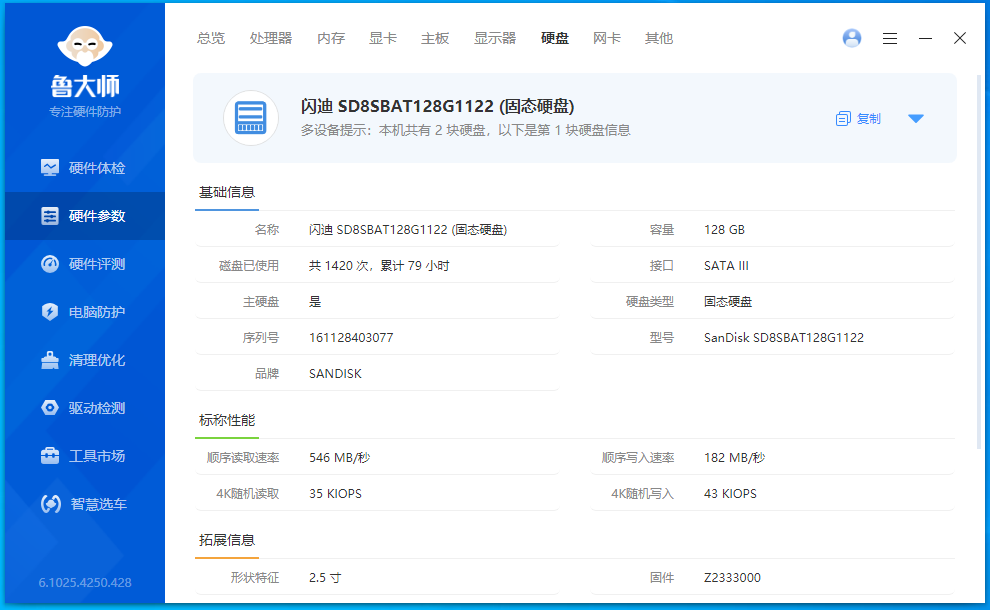Click the 4K random read value 35 KIOPS
990x610 pixels.
335,494
